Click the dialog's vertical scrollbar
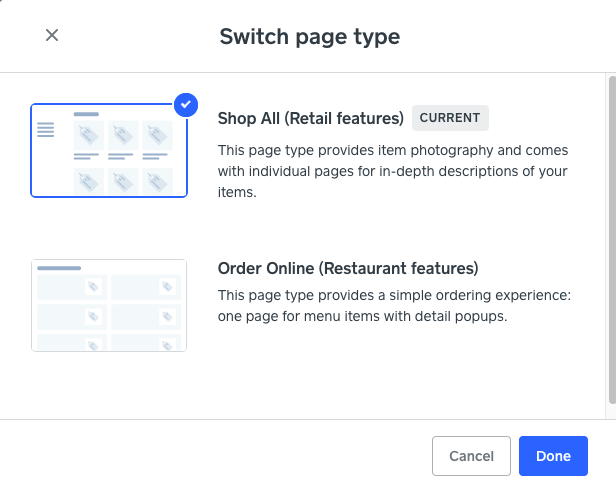The height and width of the screenshot is (488, 616). point(612,240)
